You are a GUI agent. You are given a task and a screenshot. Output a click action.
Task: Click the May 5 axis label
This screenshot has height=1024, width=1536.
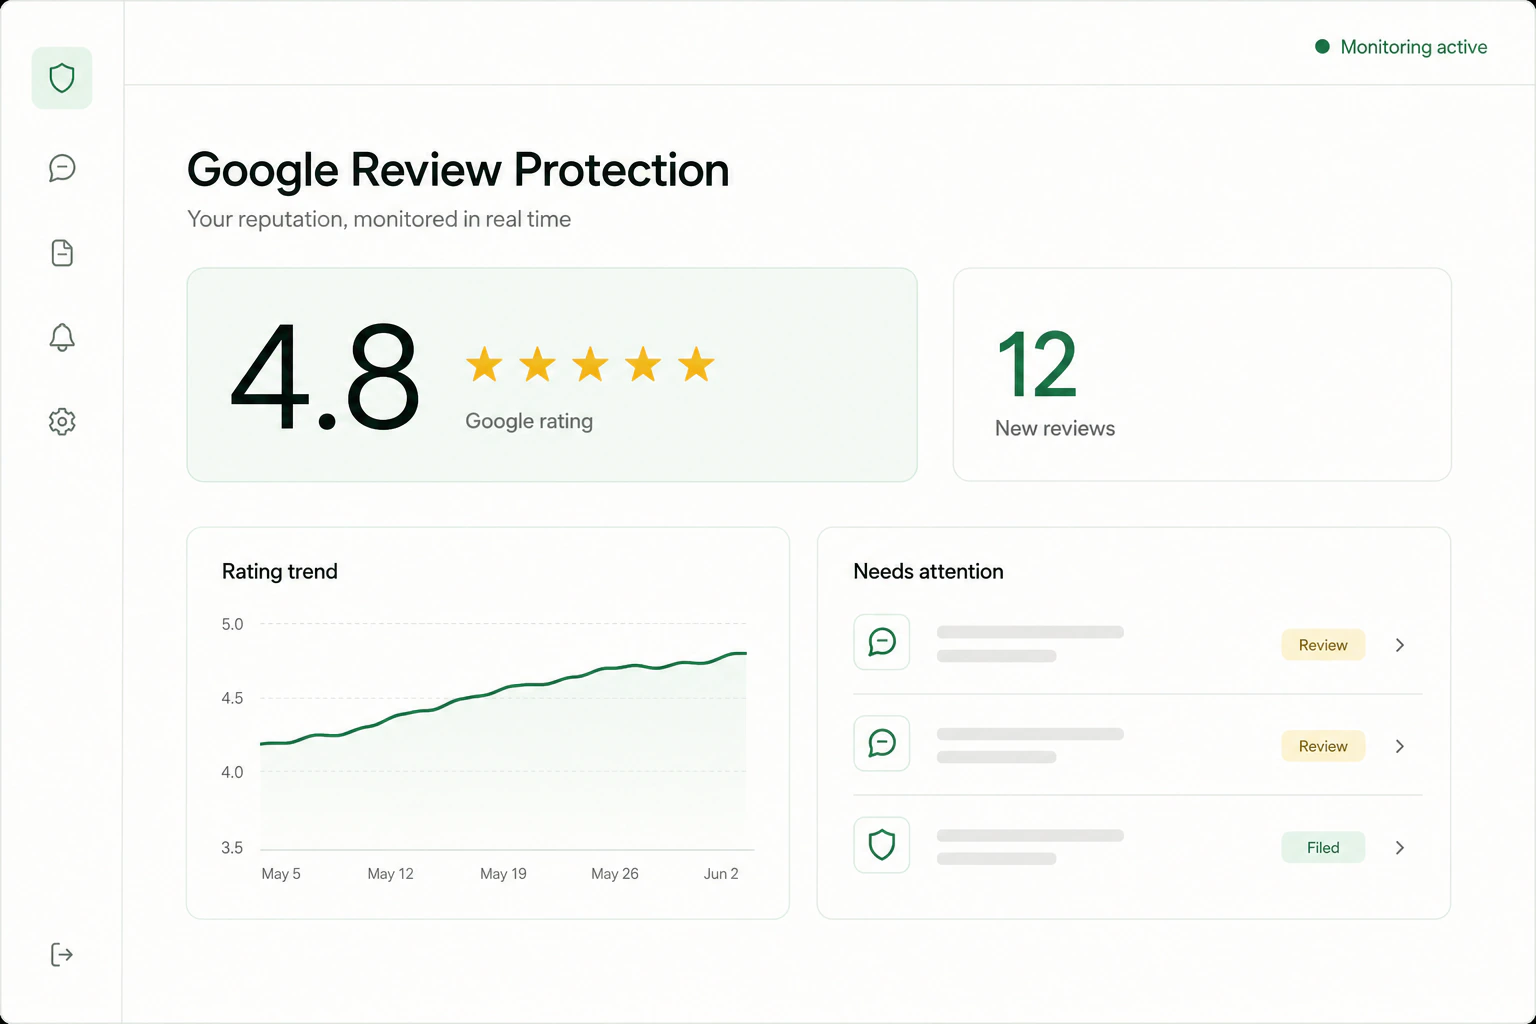coord(281,874)
